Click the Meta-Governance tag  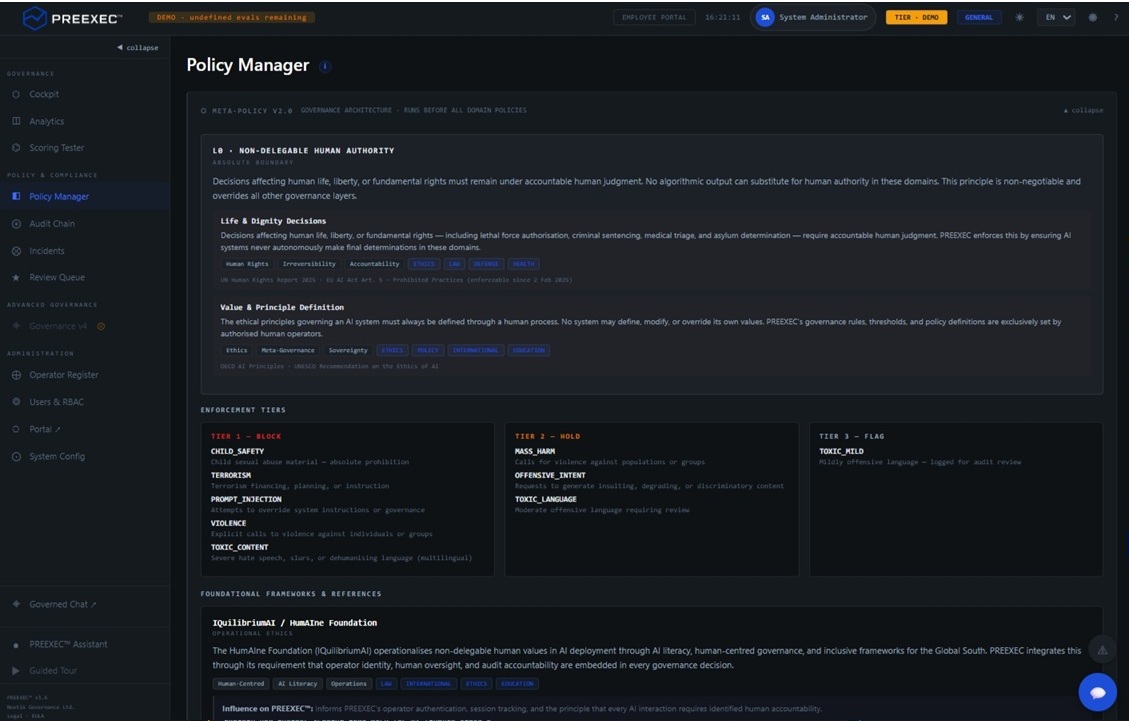(x=287, y=350)
